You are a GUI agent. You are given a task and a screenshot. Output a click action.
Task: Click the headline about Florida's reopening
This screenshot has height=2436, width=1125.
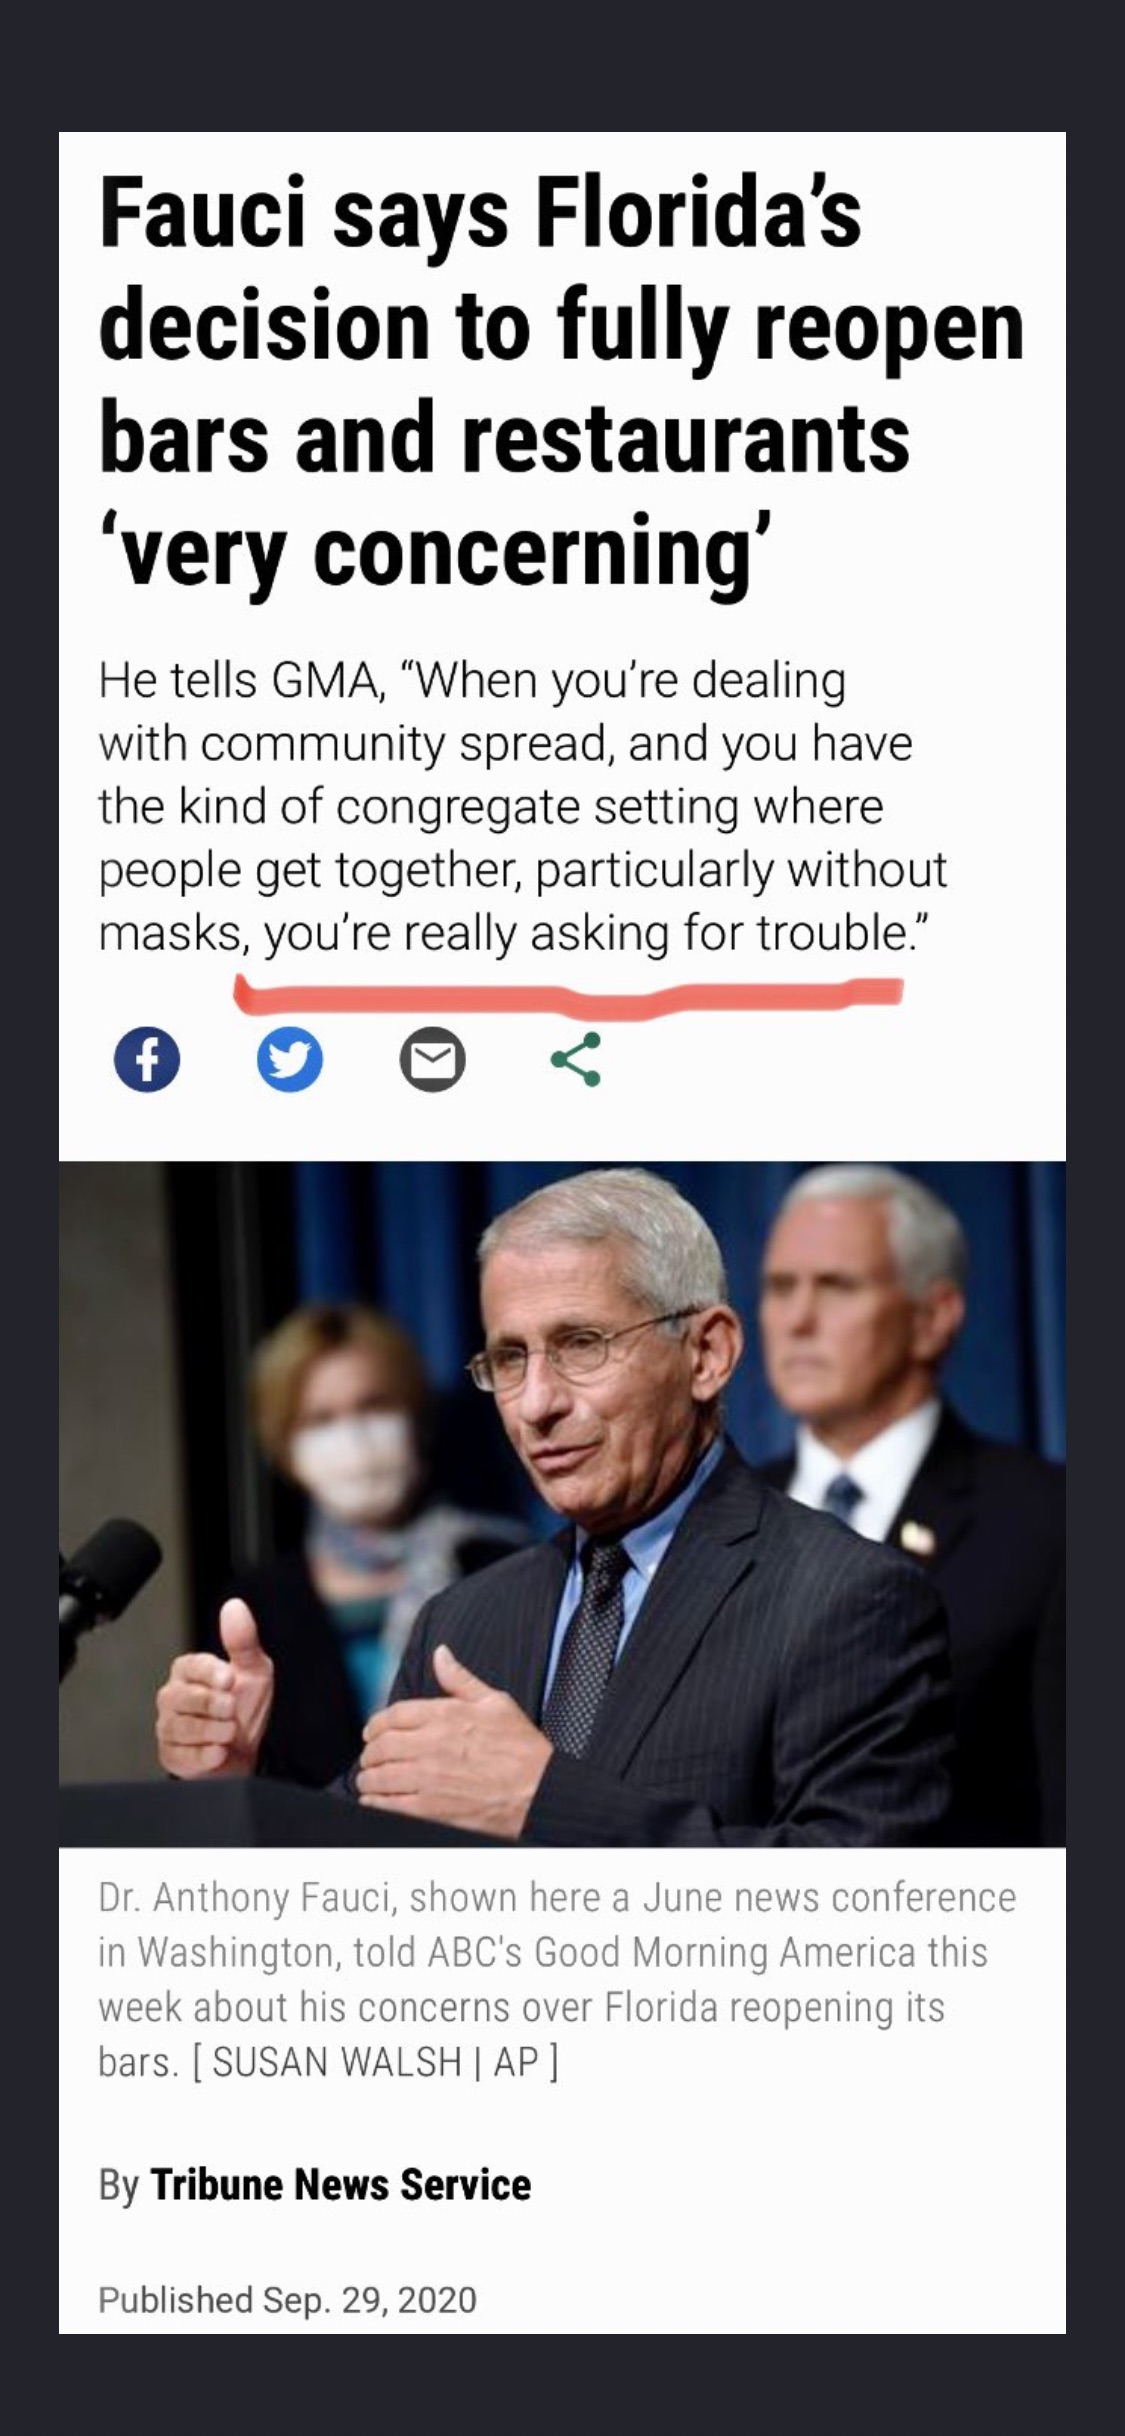pos(561,381)
